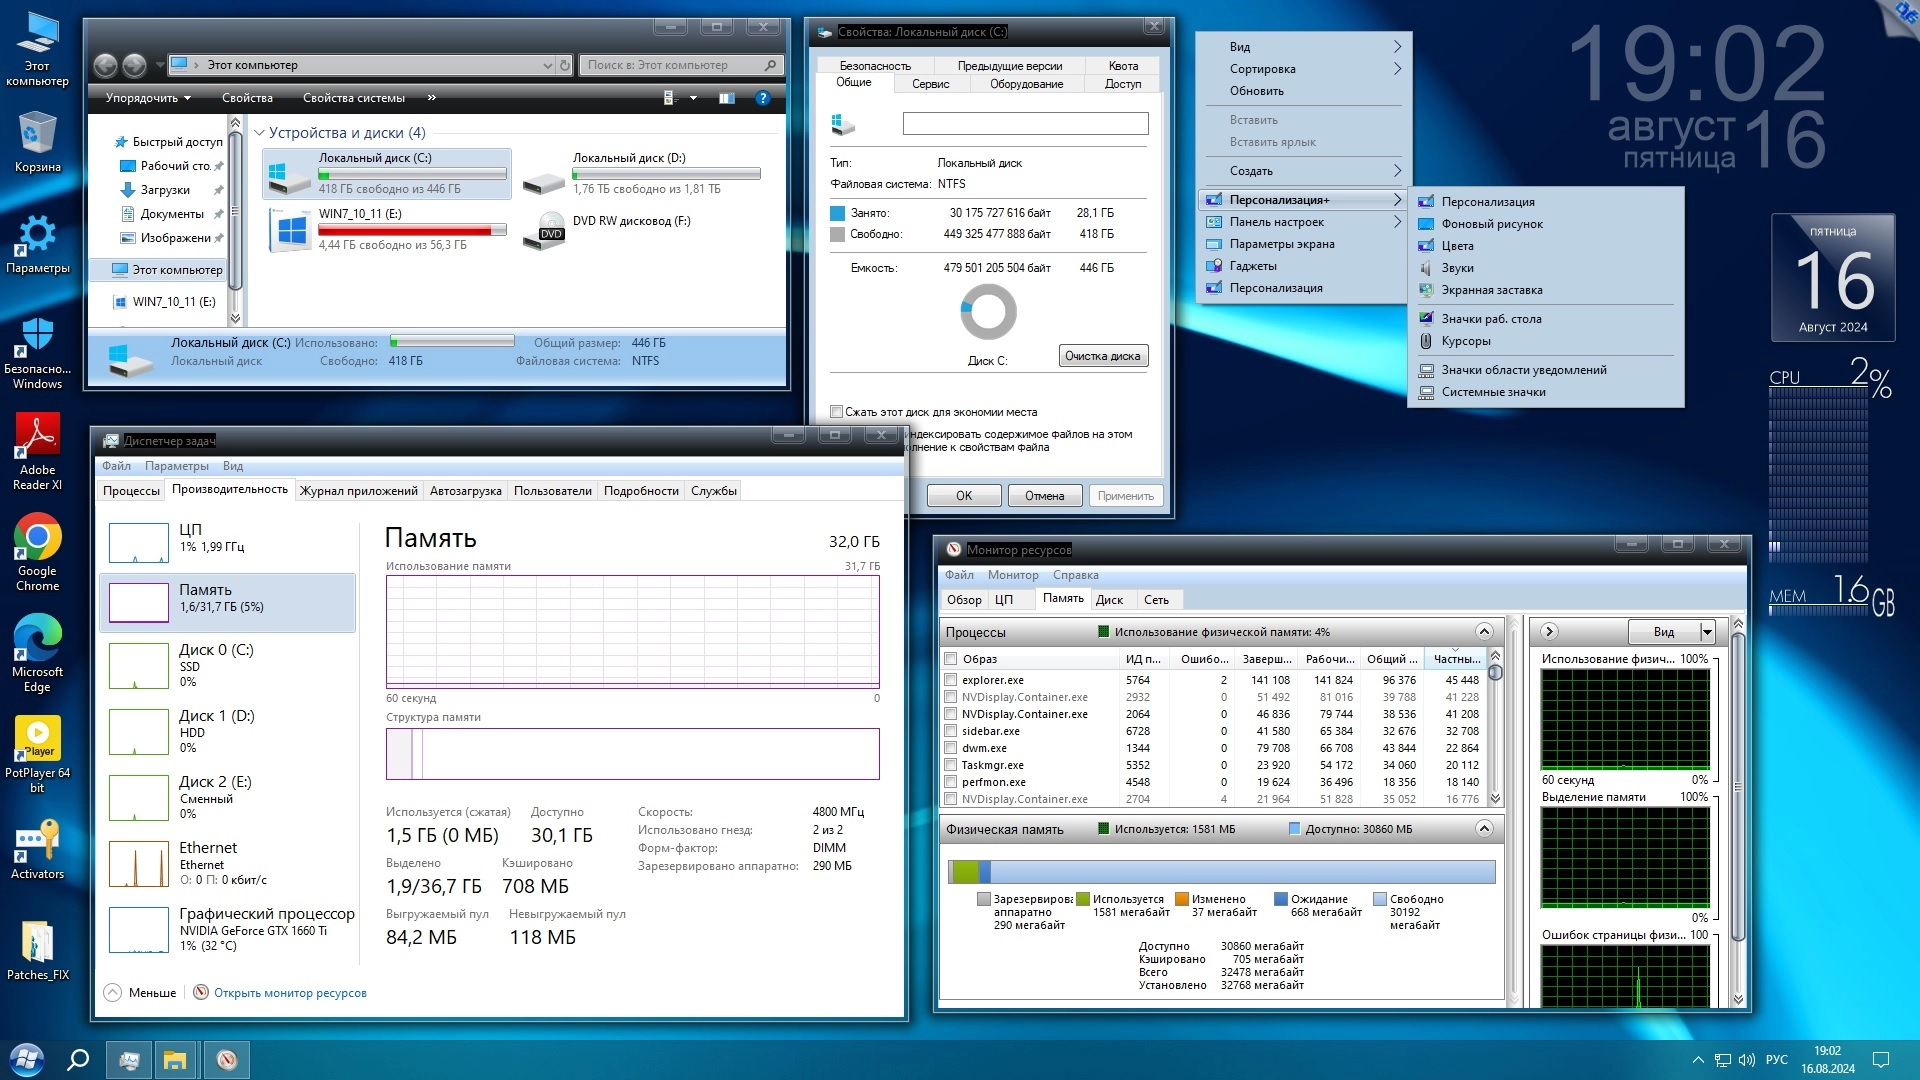
Task: Collapse the Физическая память section chevron
Action: [1484, 829]
